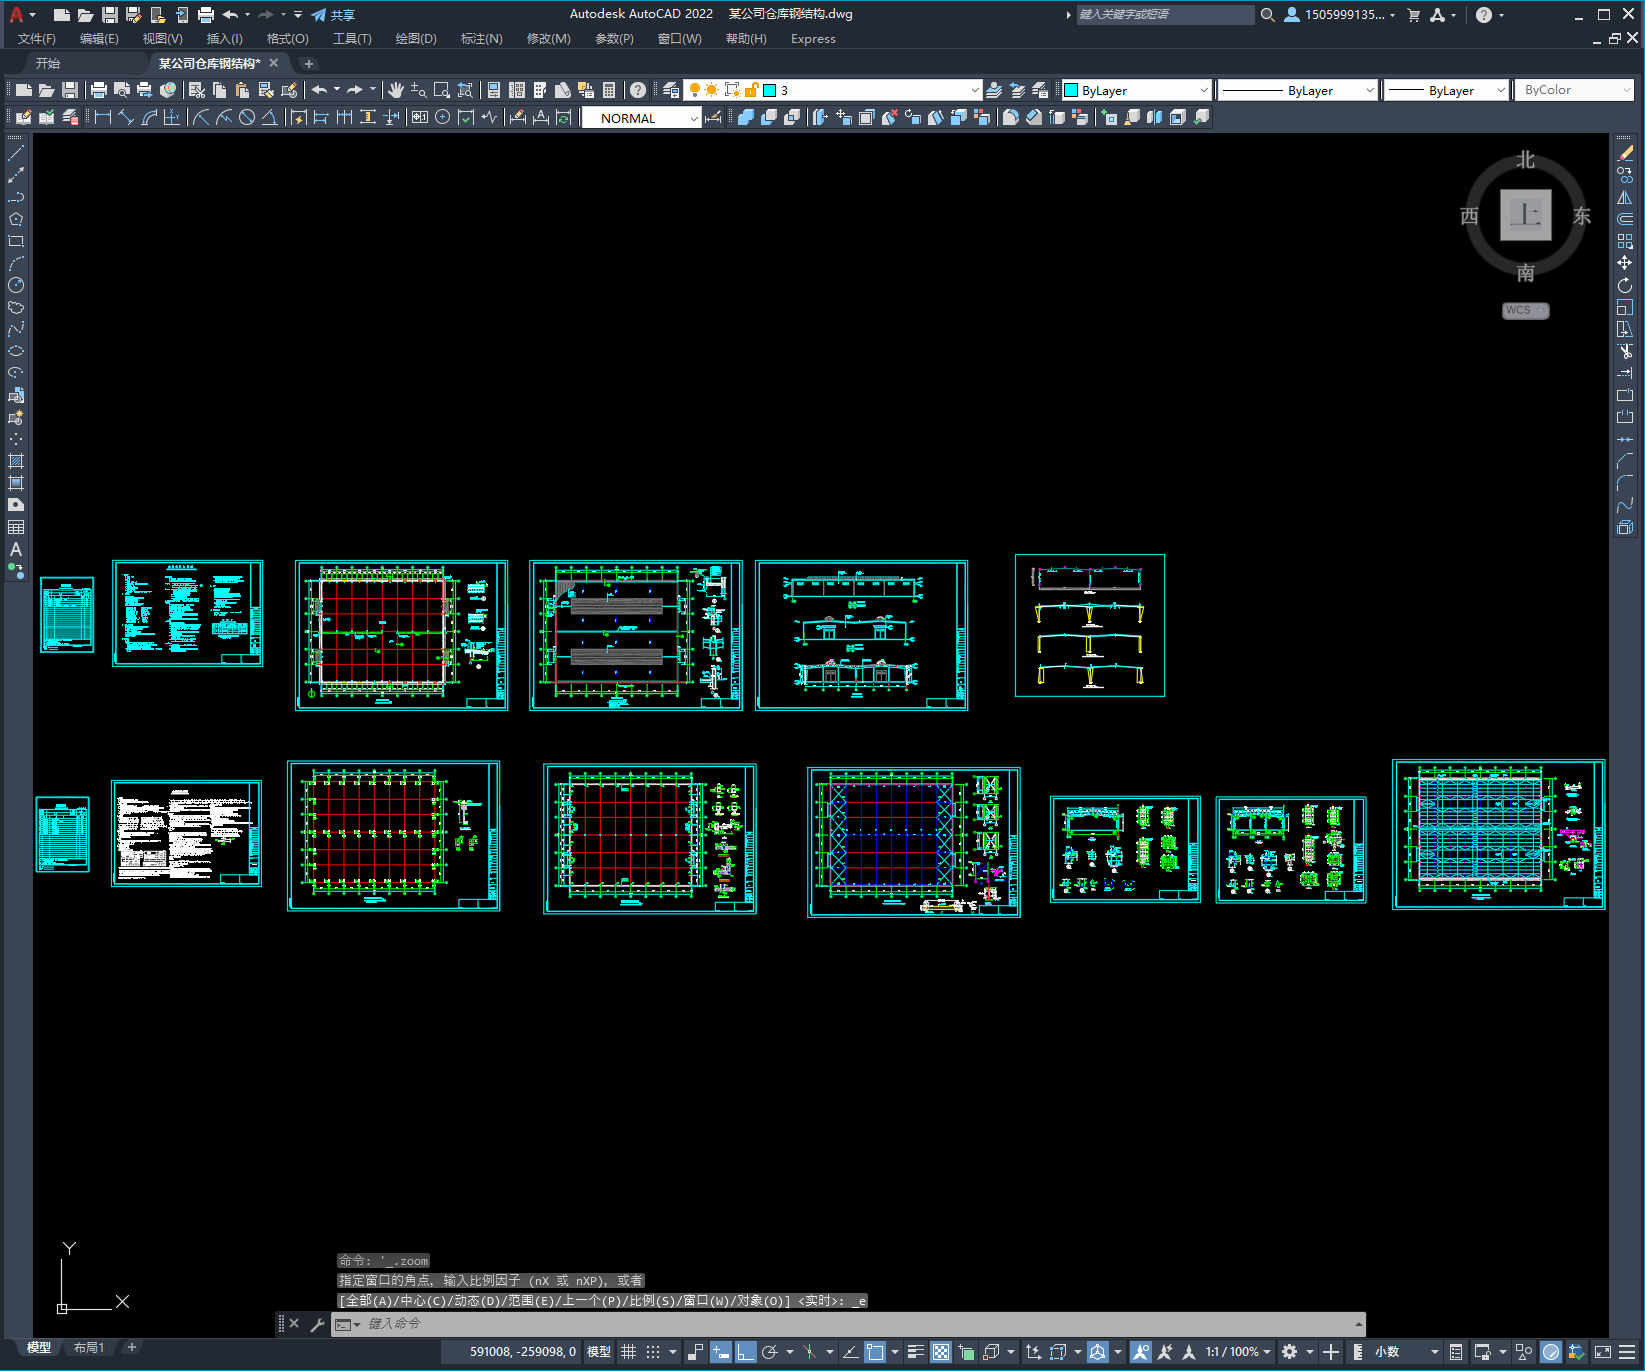The height and width of the screenshot is (1371, 1645).
Task: Toggle lineweight display in status bar
Action: [915, 1352]
